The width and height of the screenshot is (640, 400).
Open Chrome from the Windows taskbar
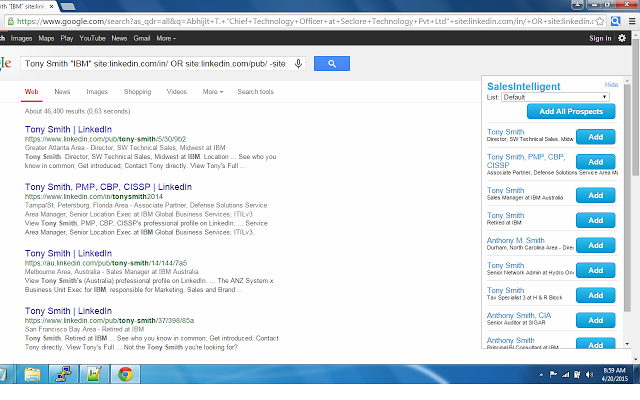pyautogui.click(x=125, y=374)
